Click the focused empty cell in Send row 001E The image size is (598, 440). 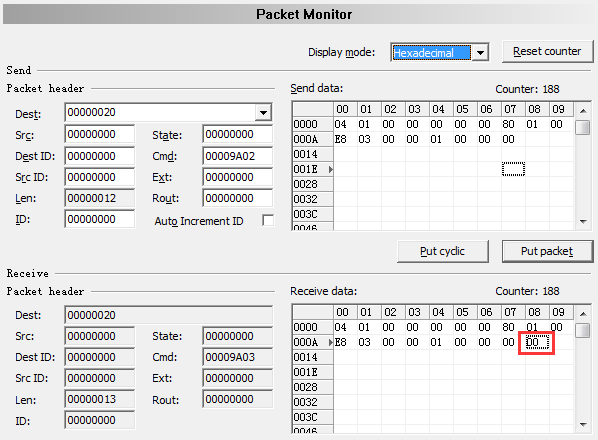click(x=513, y=169)
